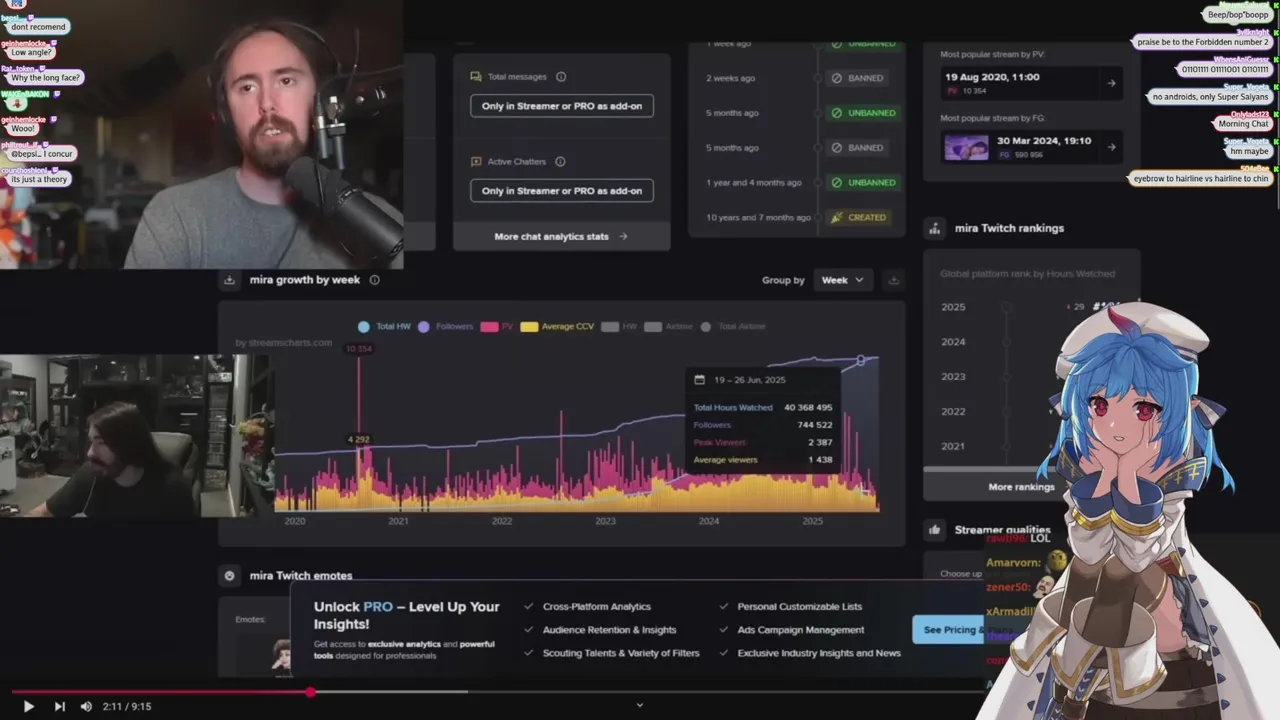Click the mira Twitch emotes section icon
Screen dimensions: 1280x720
(229, 576)
